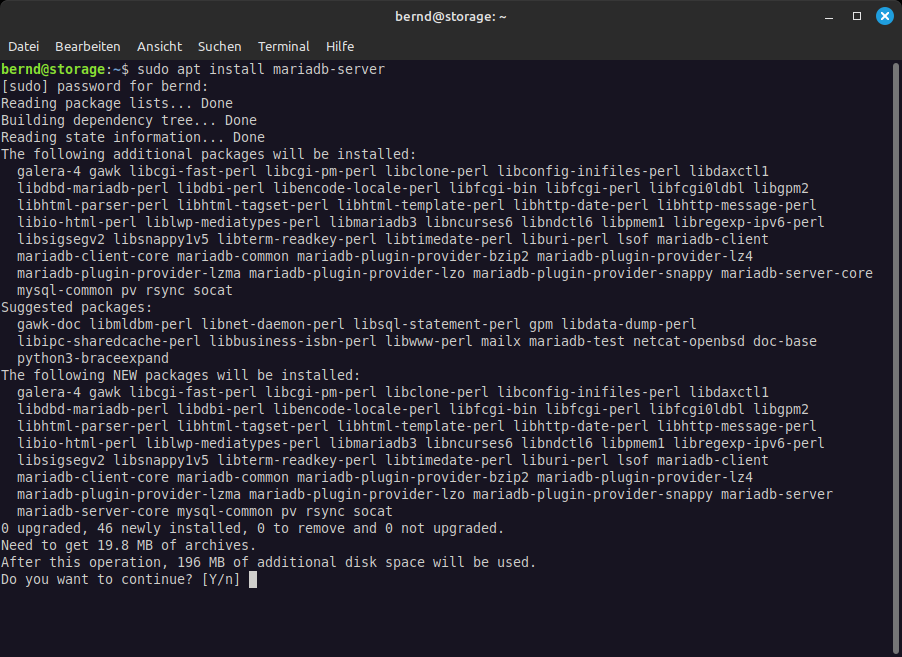Minimize the terminal window

tap(829, 17)
